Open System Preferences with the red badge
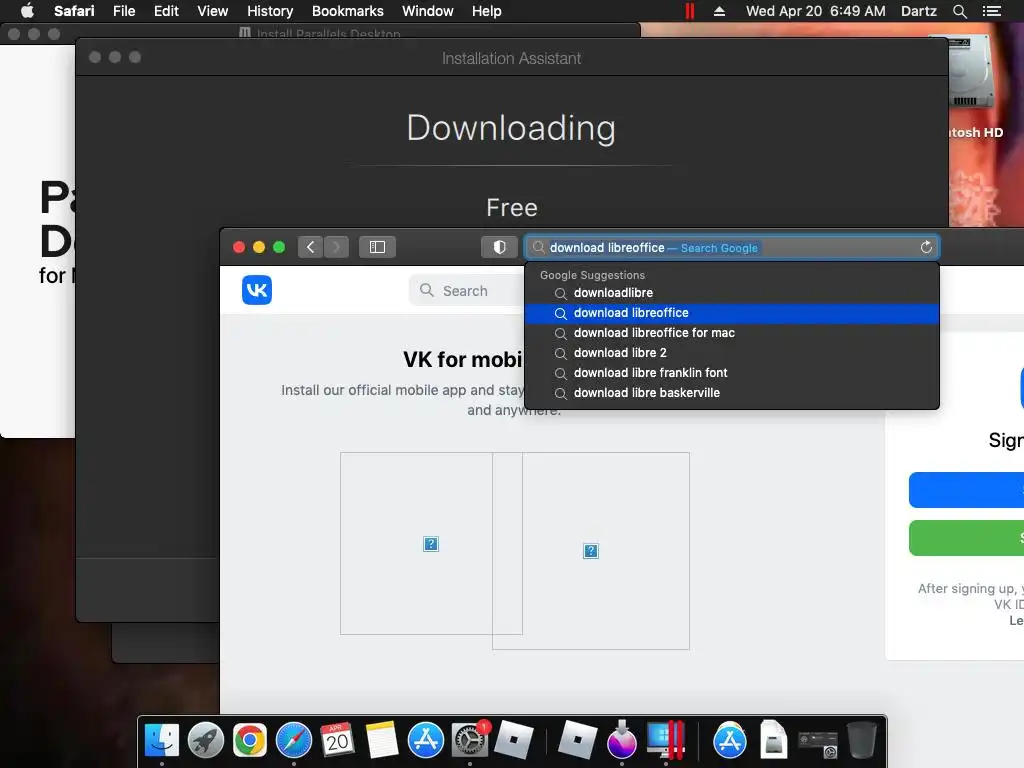Screen dimensions: 1024x768 point(470,741)
